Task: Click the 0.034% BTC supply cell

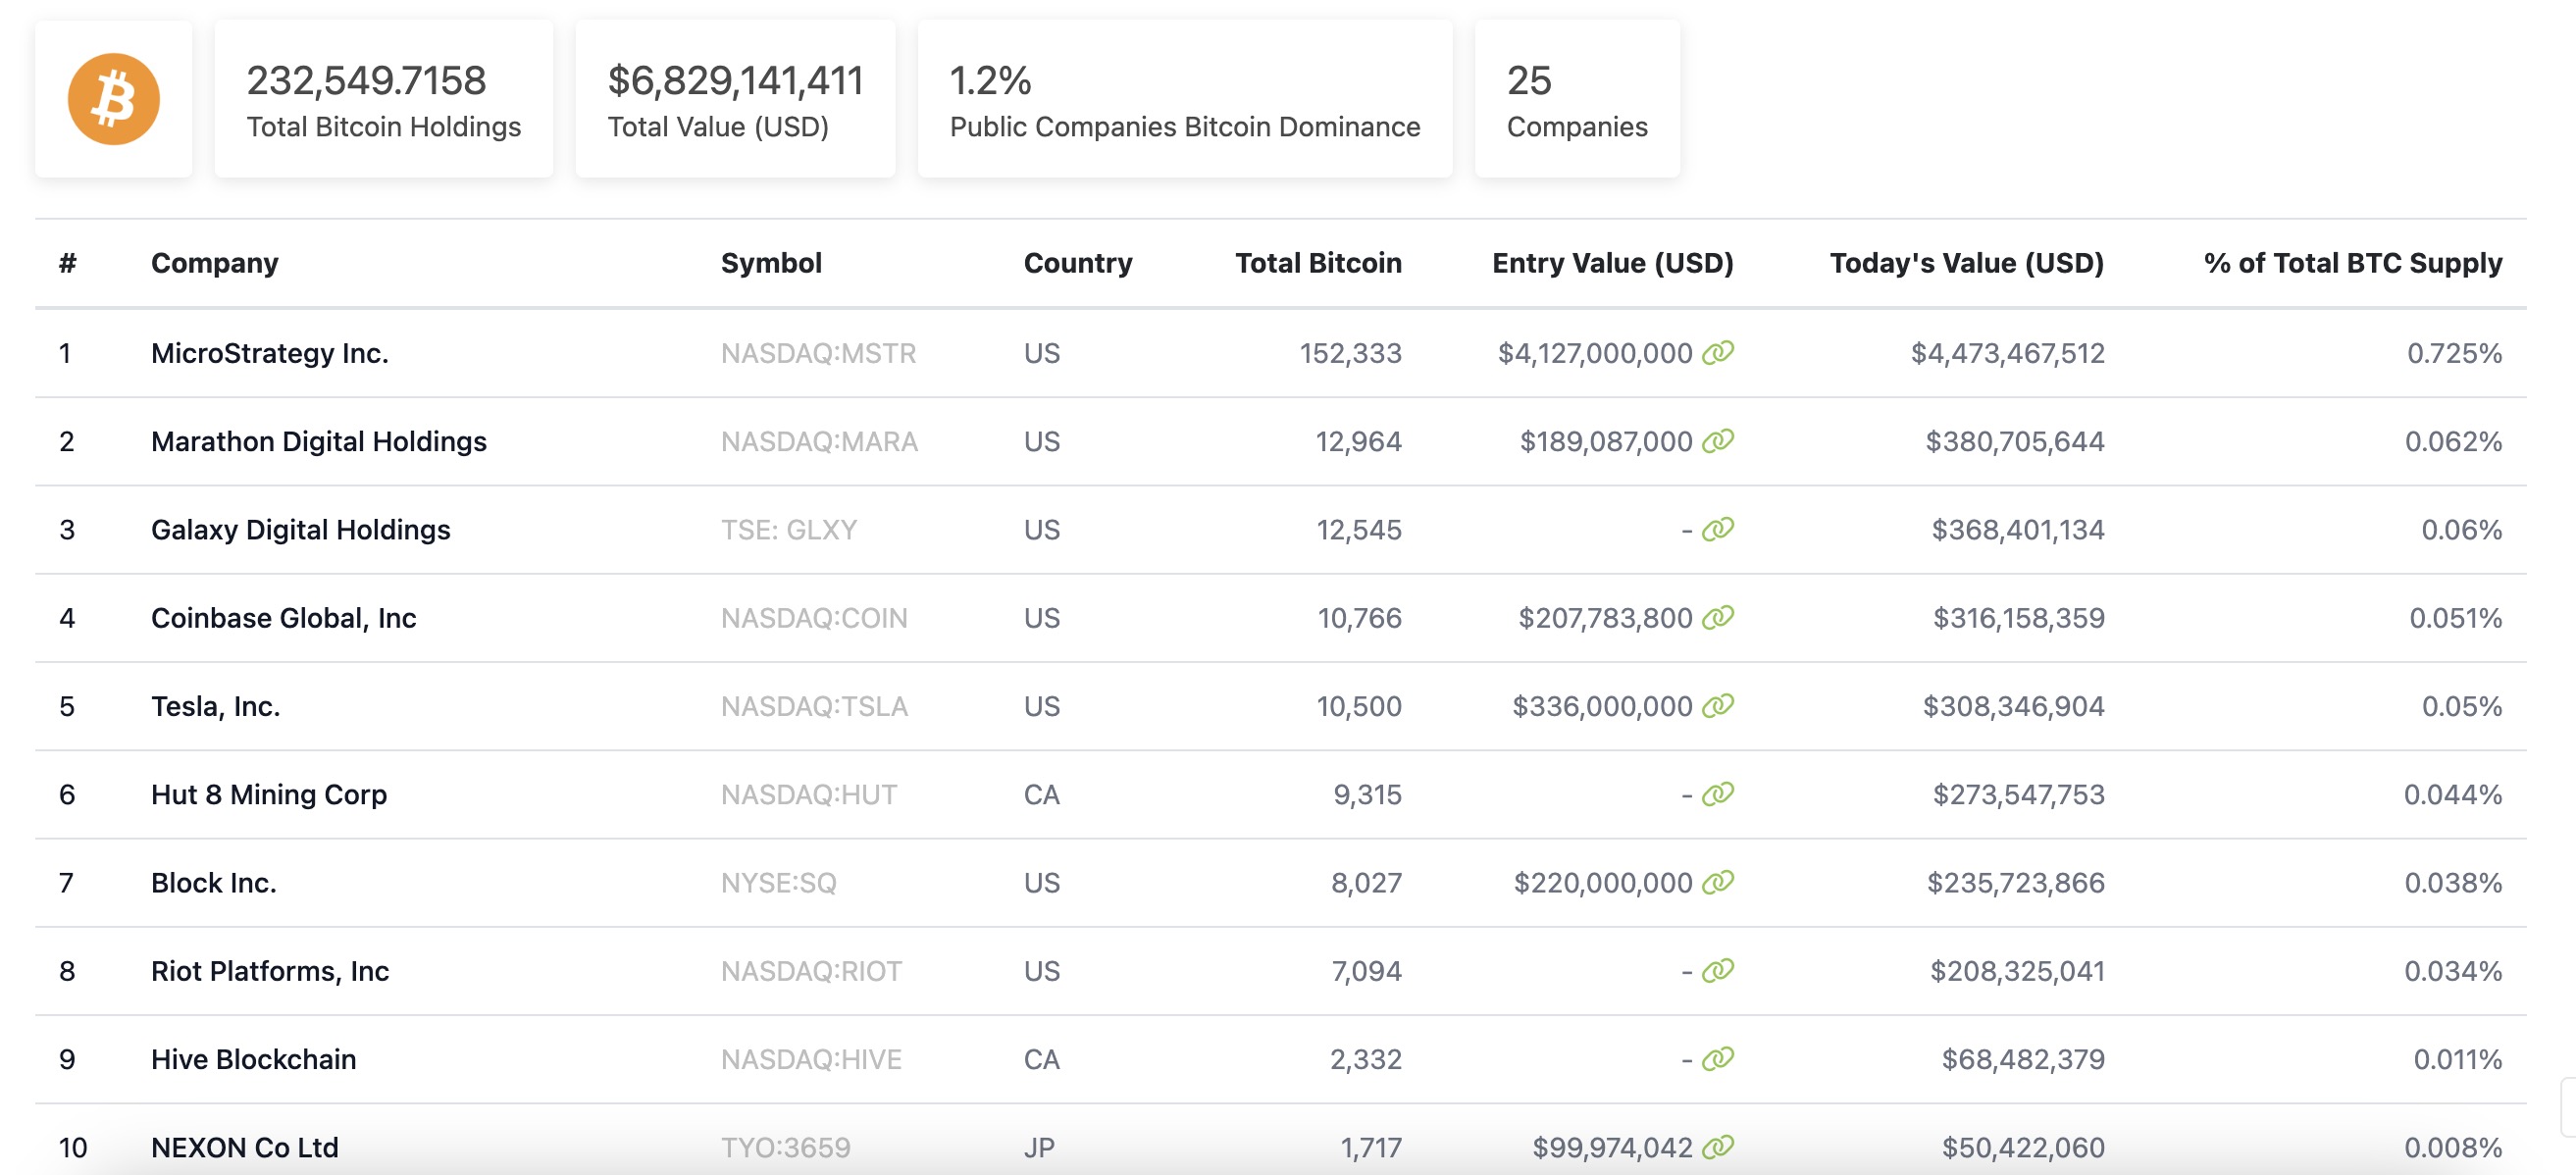Action: point(2453,971)
